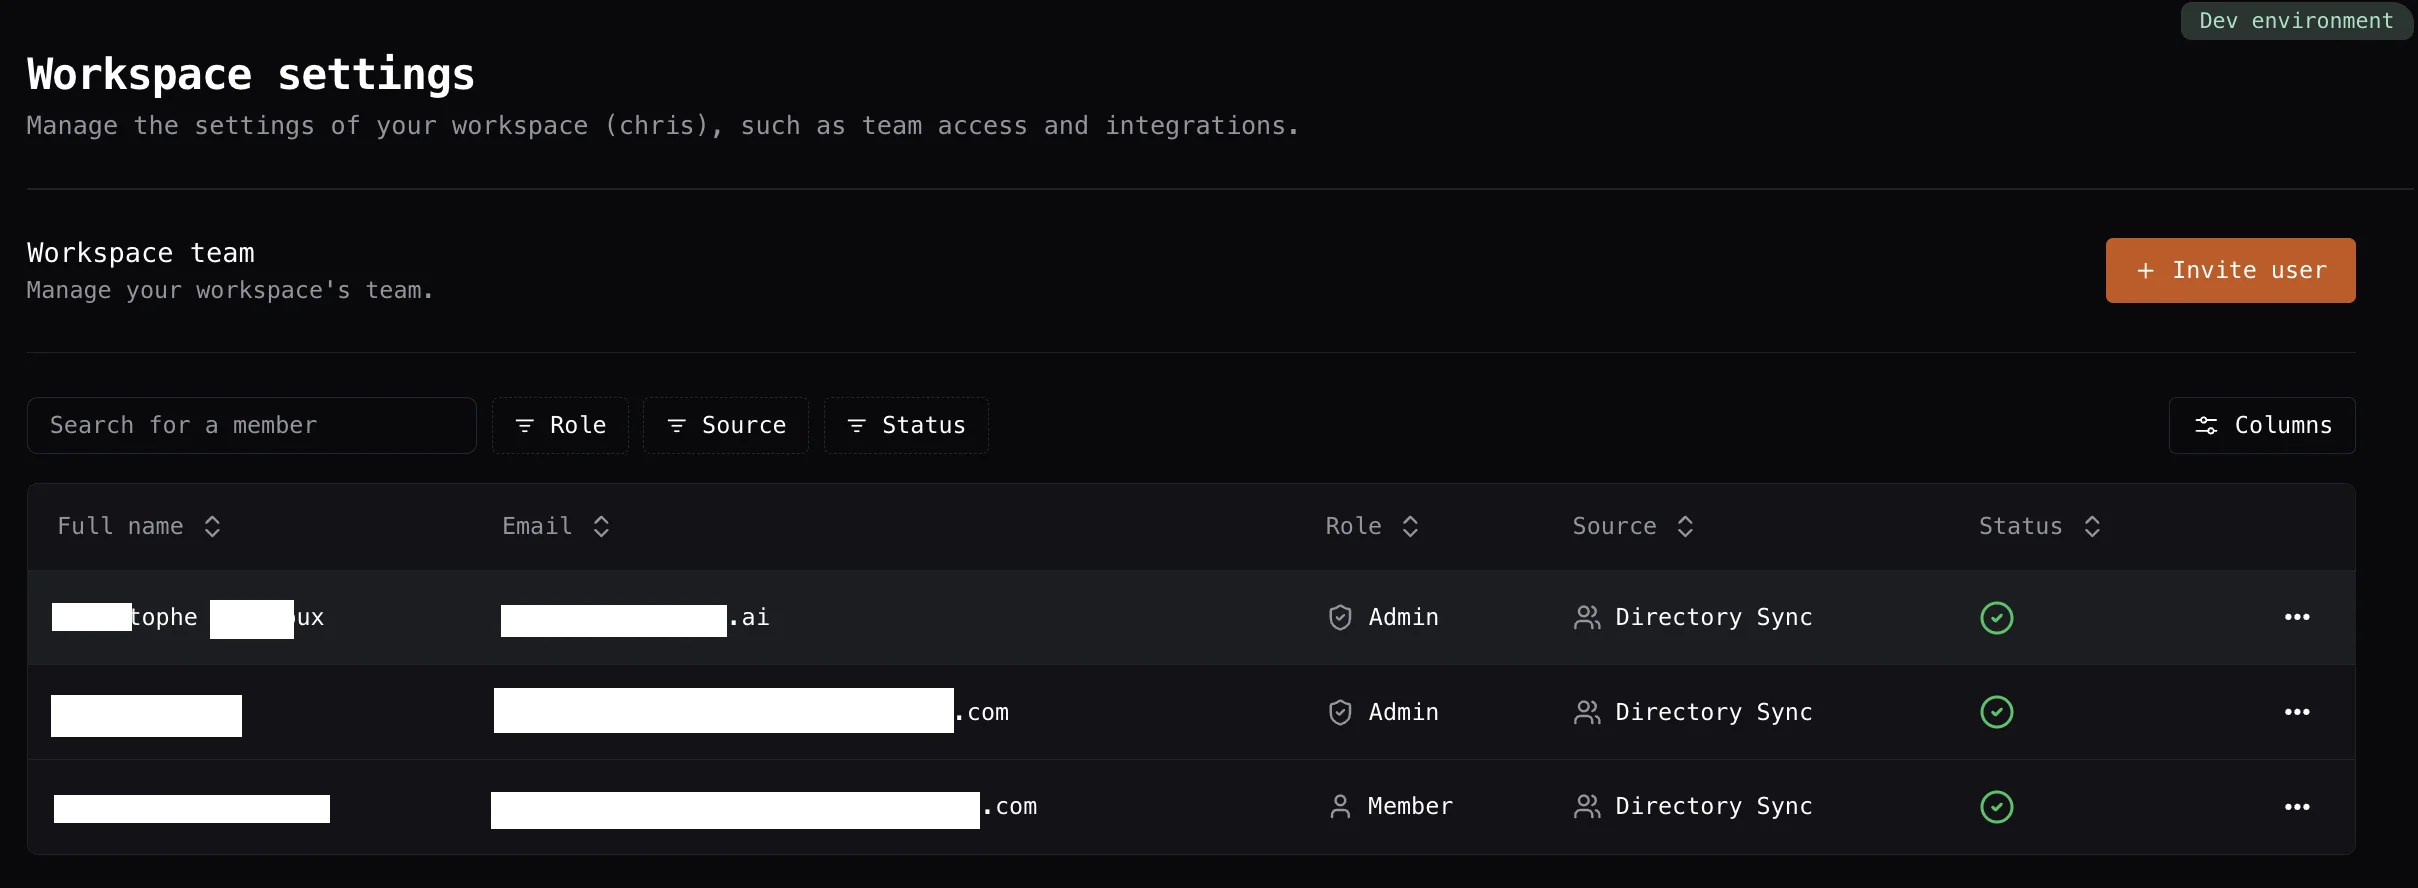Click Directory Sync icon in second row
This screenshot has height=888, width=2418.
1587,712
